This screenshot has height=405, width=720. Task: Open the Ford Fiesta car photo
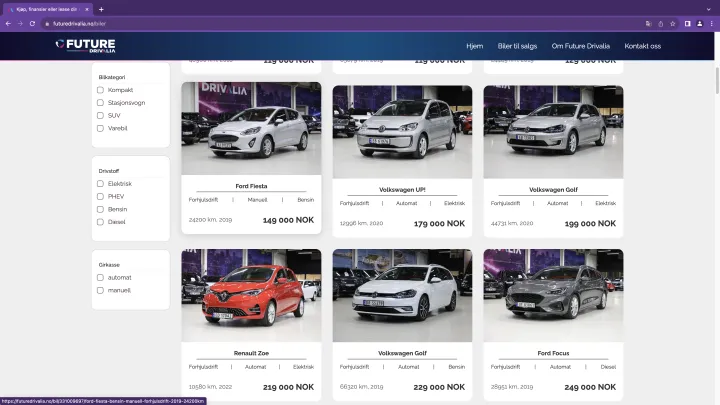tap(251, 129)
